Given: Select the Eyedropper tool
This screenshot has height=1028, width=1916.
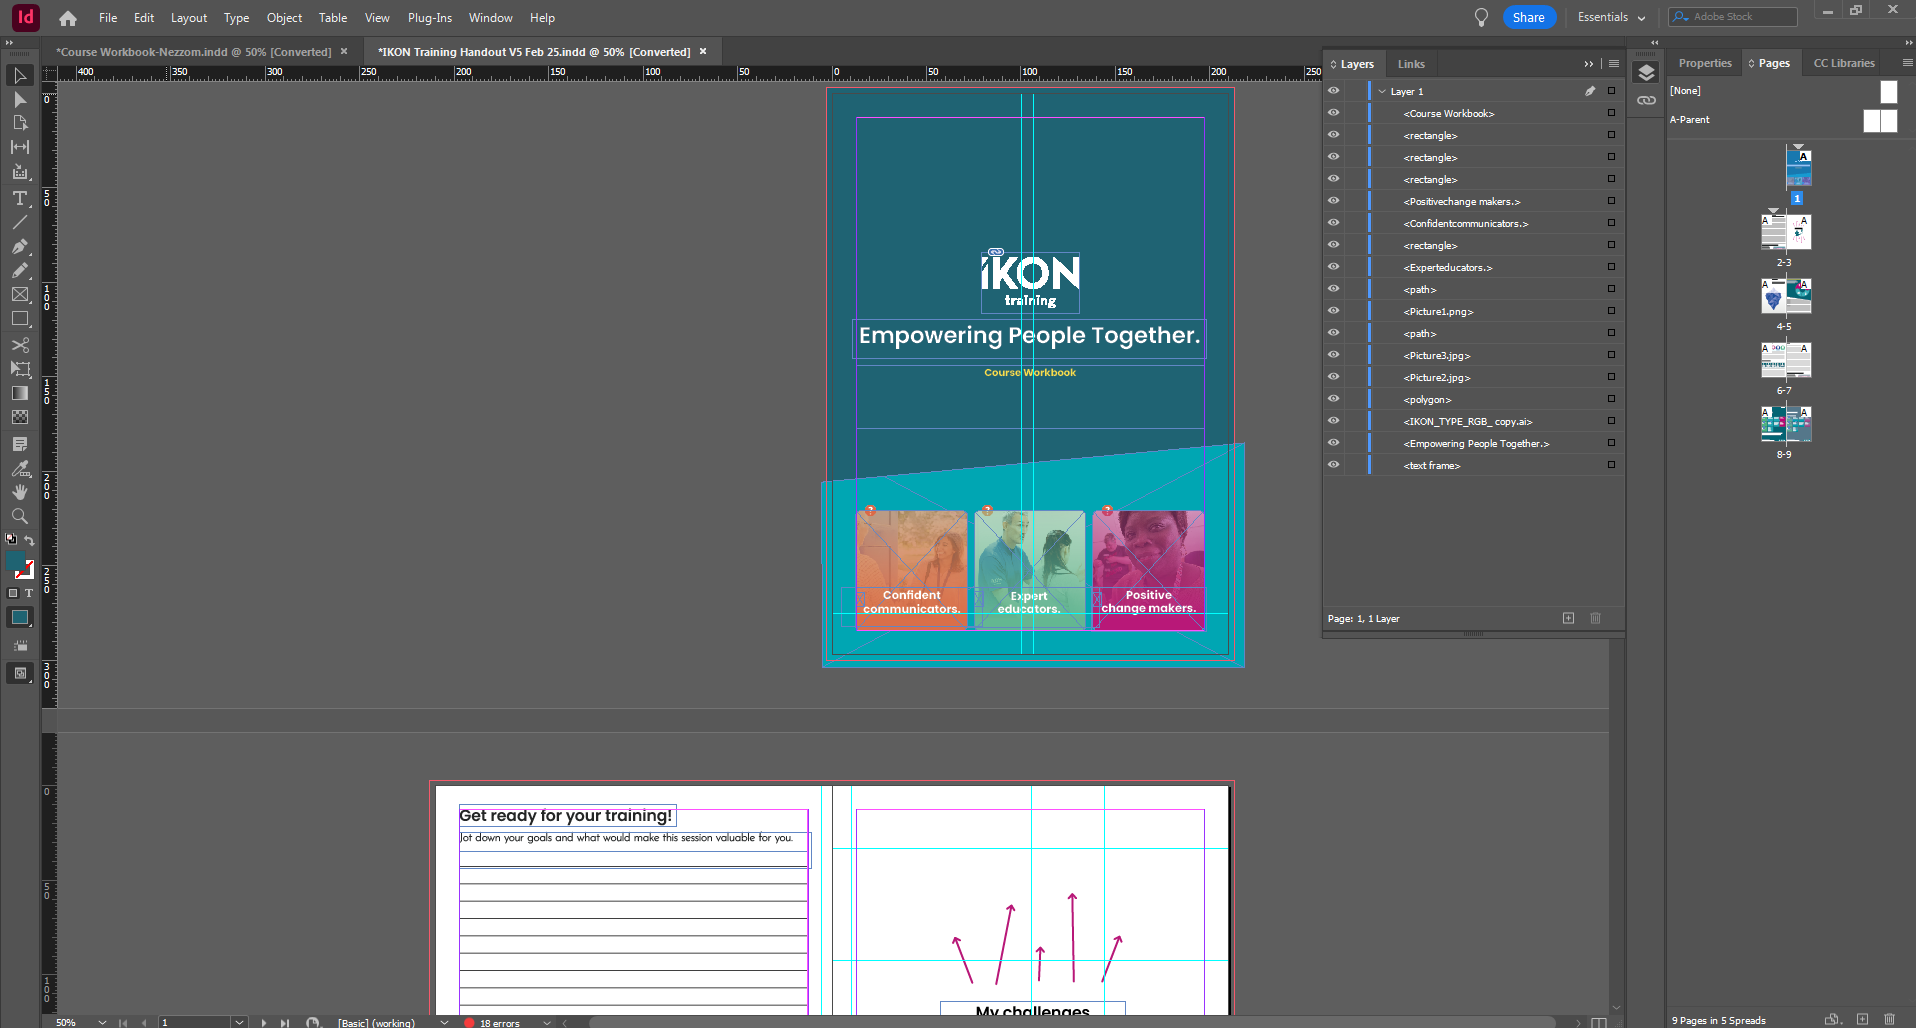Looking at the screenshot, I should click(19, 468).
